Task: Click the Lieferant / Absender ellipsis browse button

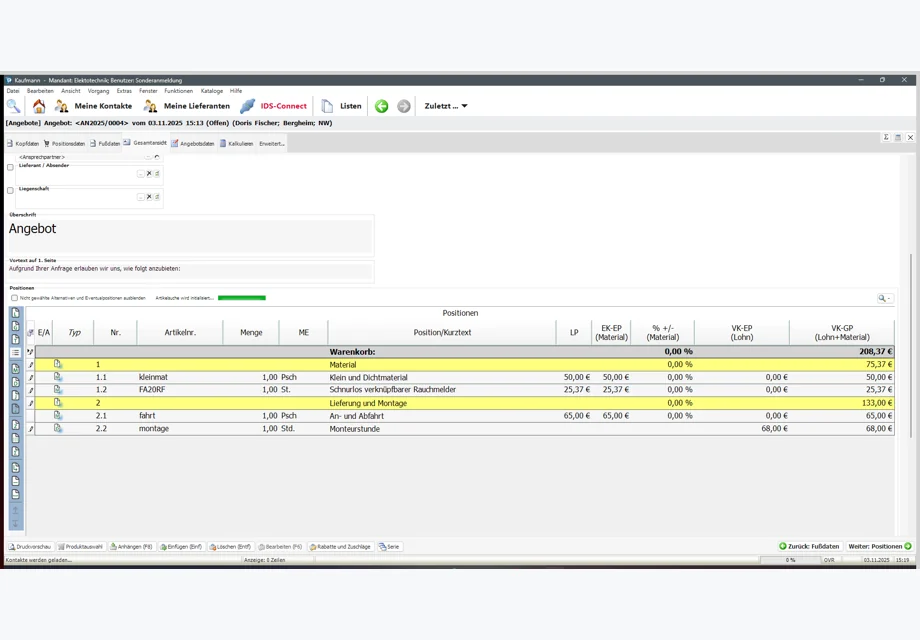Action: 141,174
